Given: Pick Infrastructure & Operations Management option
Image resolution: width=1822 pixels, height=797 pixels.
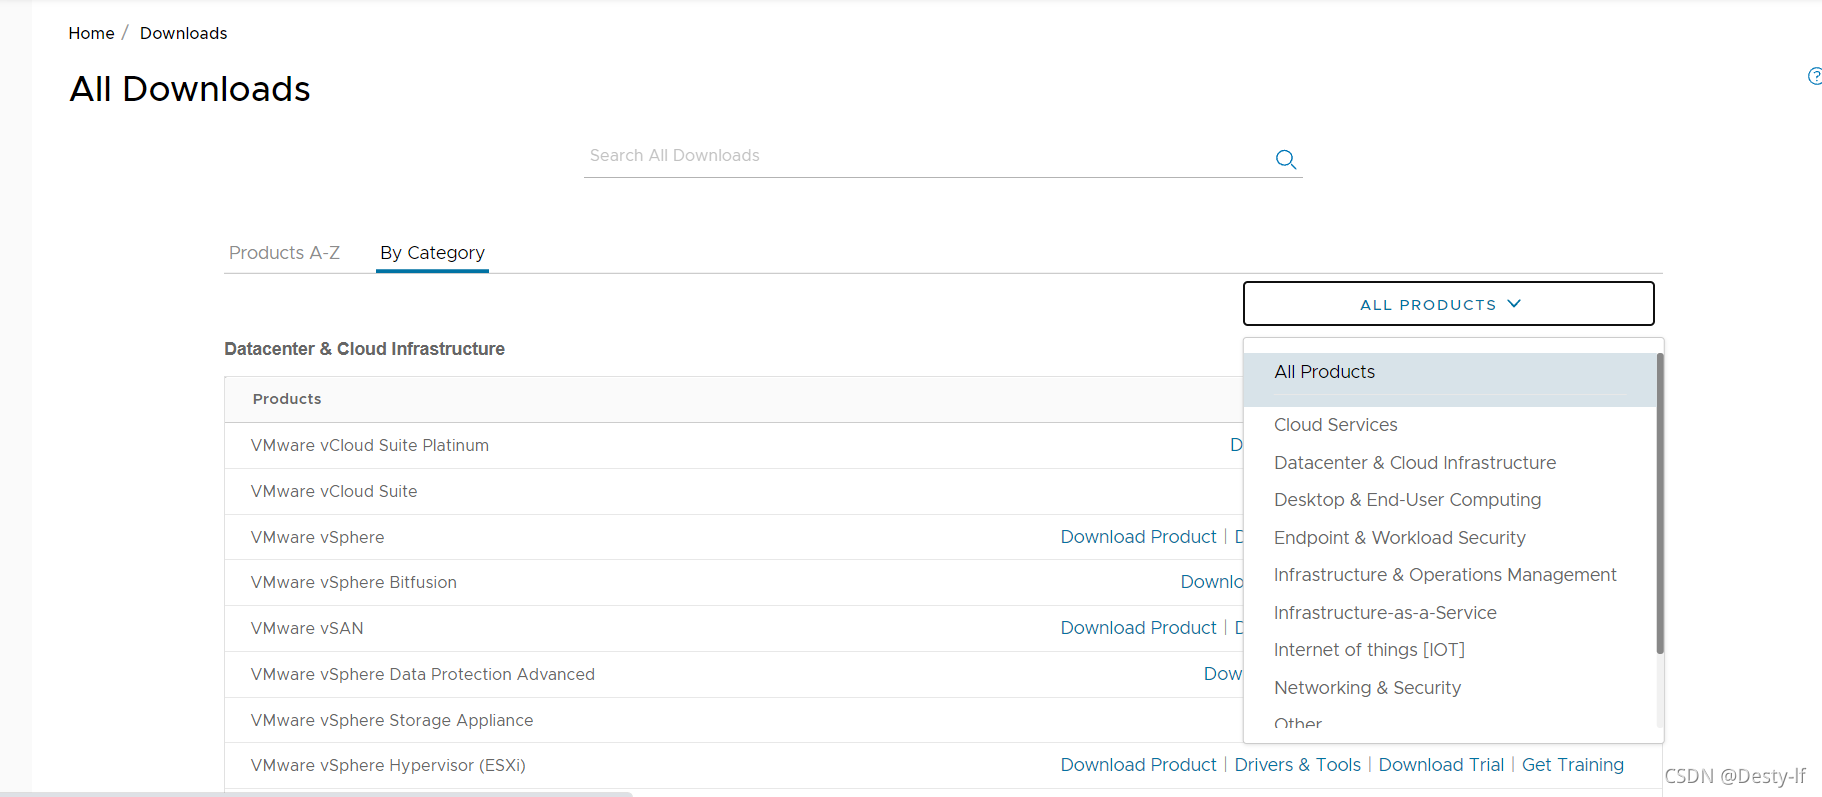Looking at the screenshot, I should pyautogui.click(x=1445, y=575).
